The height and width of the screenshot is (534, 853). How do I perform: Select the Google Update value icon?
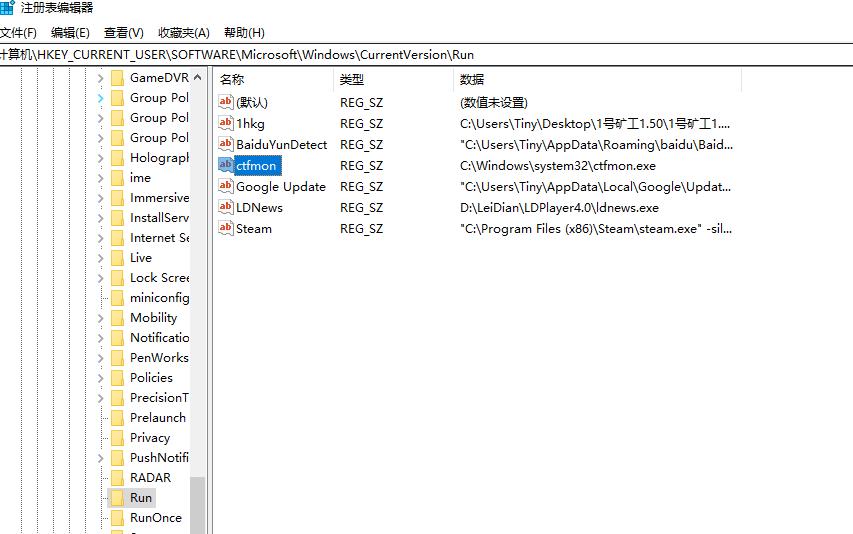(226, 185)
